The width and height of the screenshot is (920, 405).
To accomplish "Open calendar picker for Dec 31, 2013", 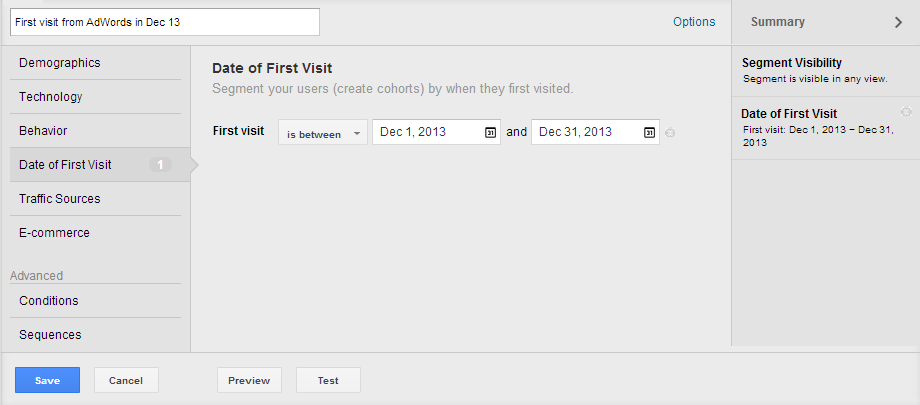I will tap(649, 133).
